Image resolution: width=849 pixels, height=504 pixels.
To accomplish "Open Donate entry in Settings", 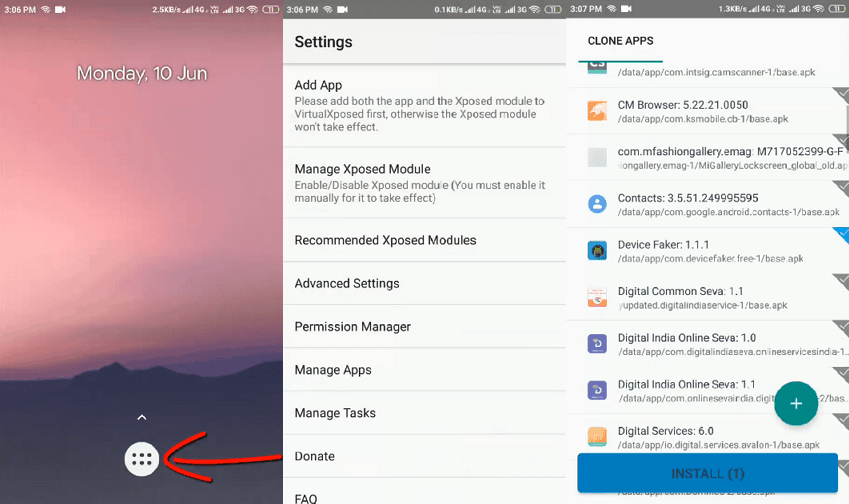I will point(424,456).
